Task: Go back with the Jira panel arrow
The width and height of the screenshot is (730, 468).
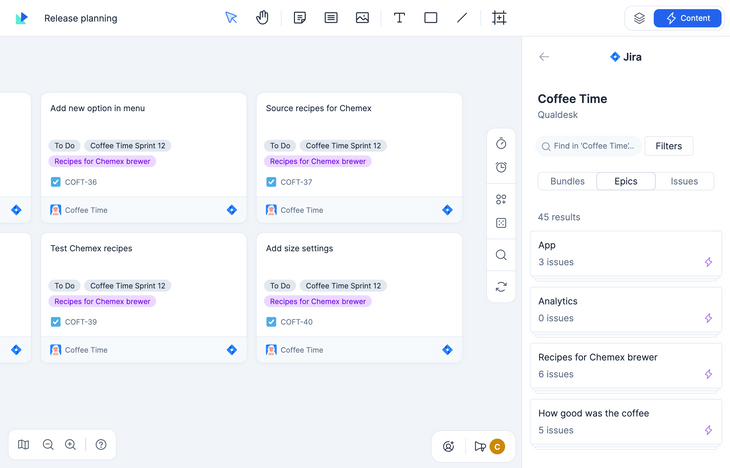Action: [544, 57]
